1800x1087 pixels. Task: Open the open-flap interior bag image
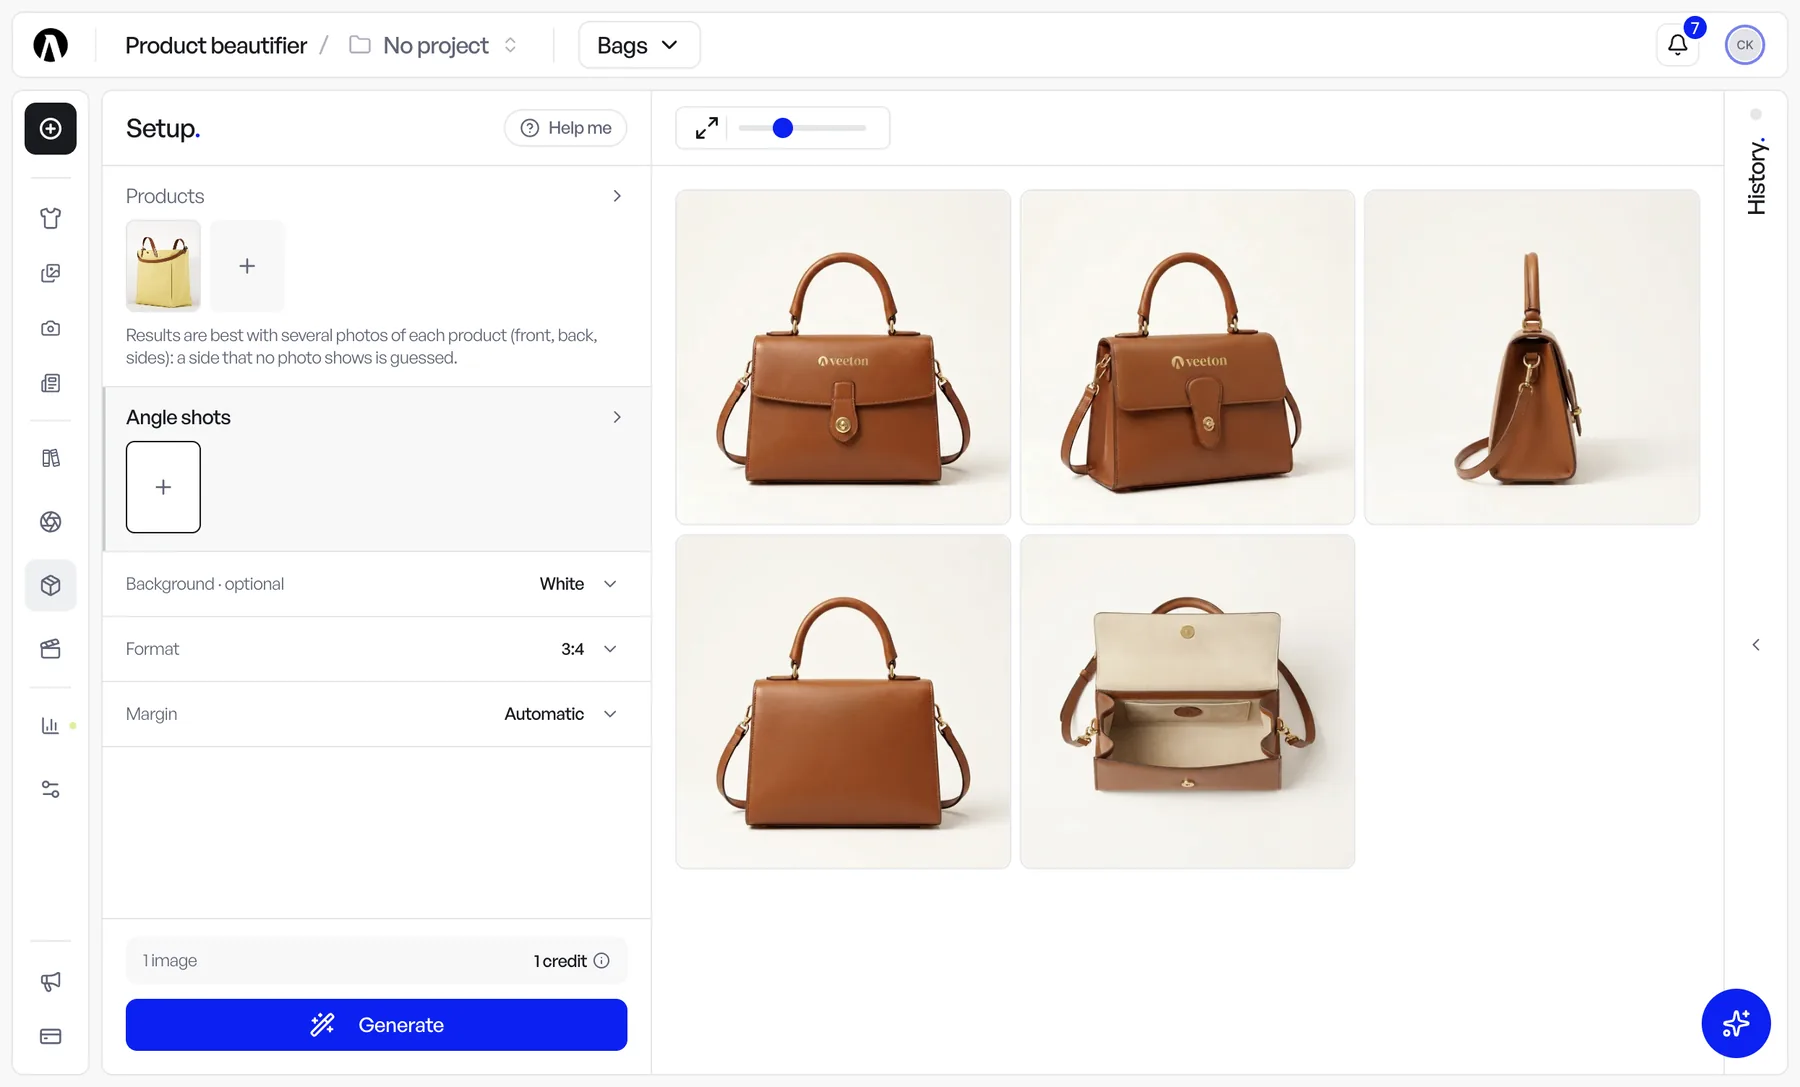1187,701
